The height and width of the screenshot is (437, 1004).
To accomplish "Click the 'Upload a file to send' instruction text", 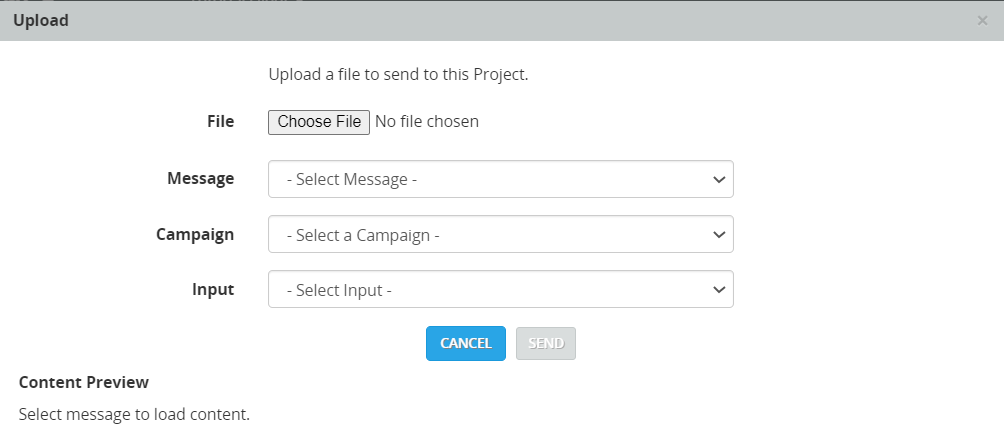I will tap(398, 74).
